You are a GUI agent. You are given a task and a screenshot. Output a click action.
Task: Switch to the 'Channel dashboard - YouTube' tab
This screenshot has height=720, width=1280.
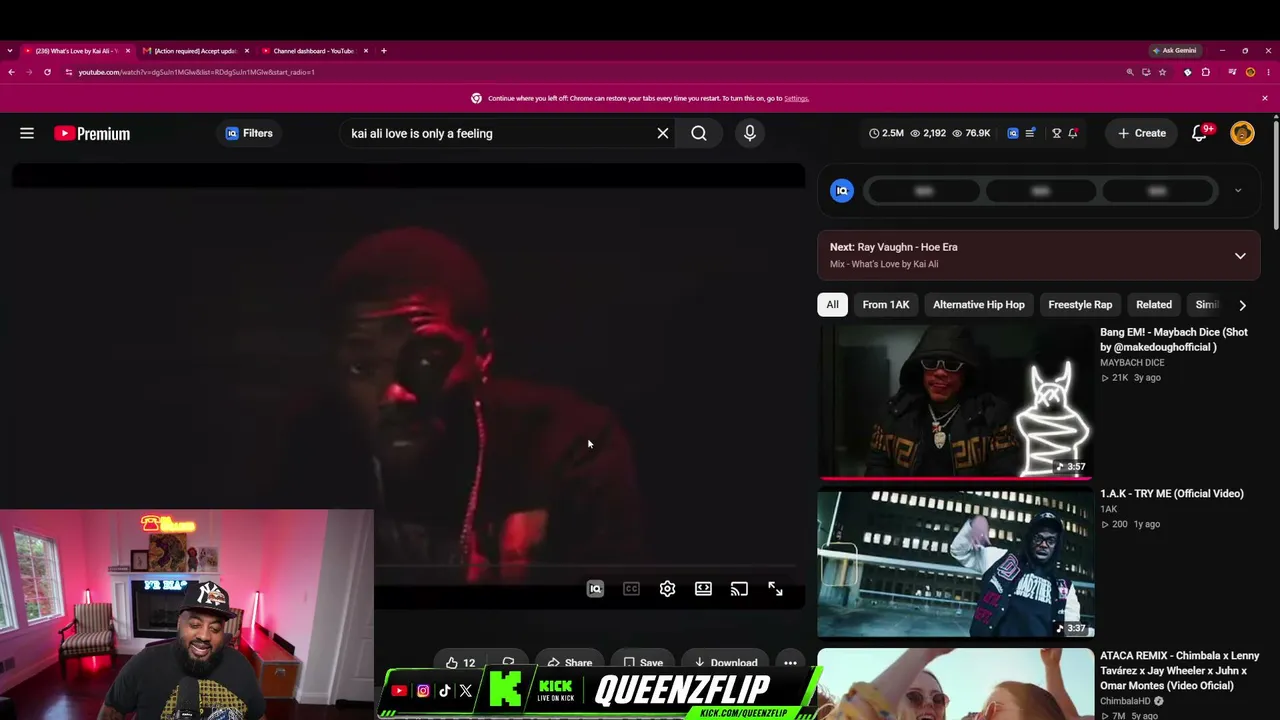click(315, 51)
